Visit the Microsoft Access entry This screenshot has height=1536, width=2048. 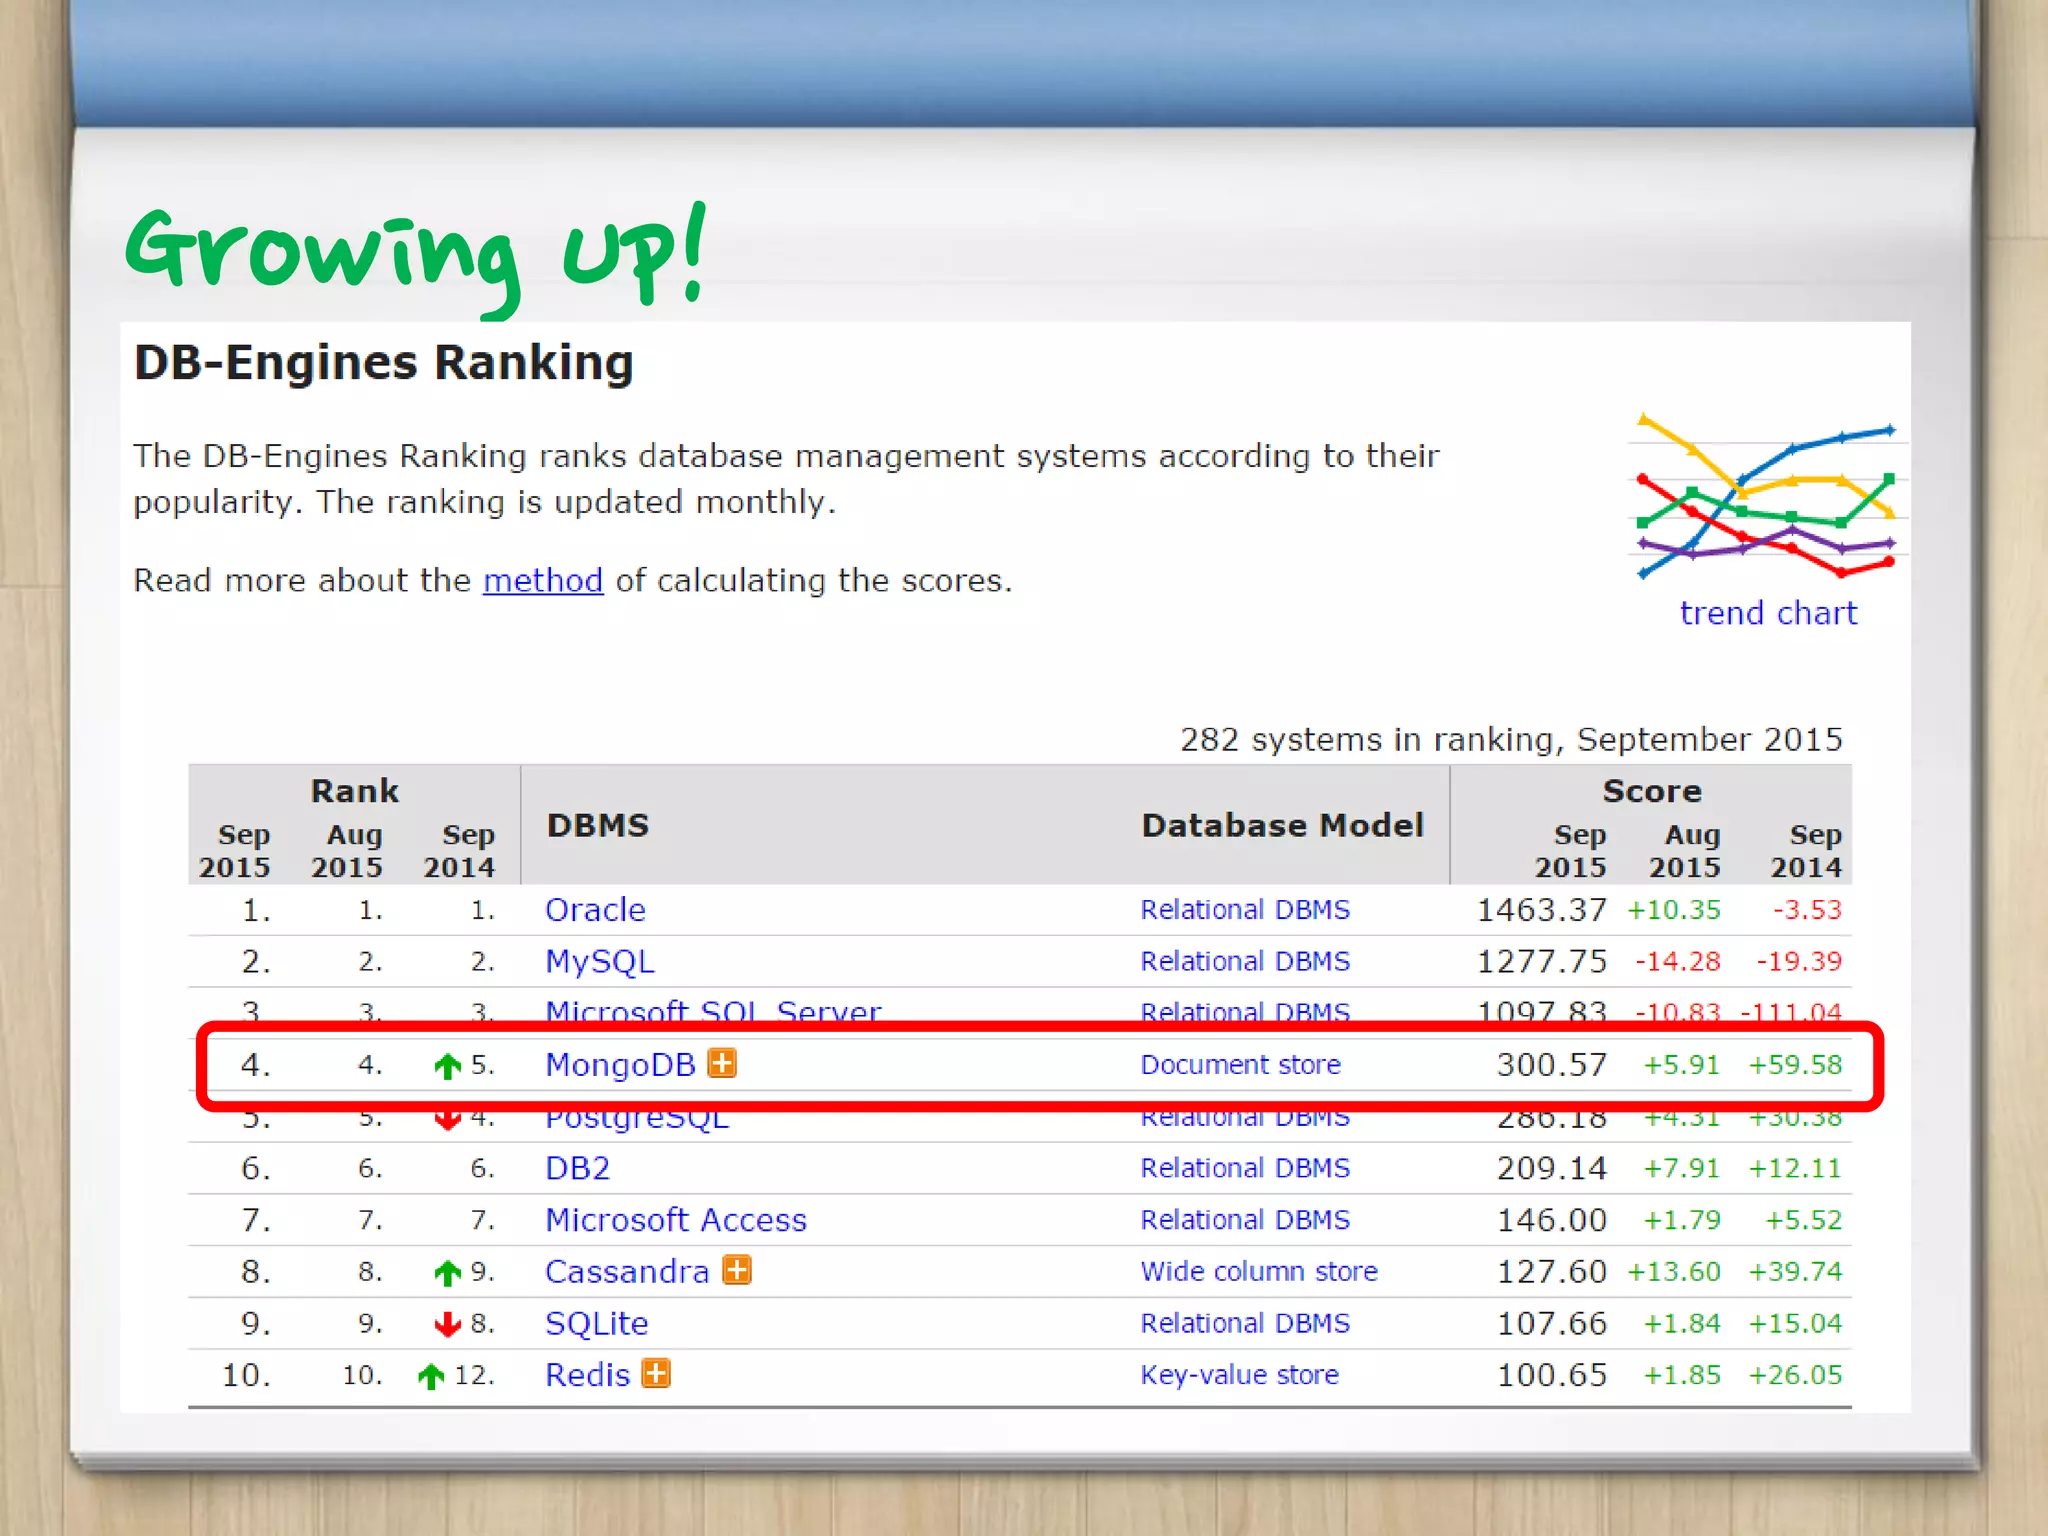click(x=675, y=1220)
